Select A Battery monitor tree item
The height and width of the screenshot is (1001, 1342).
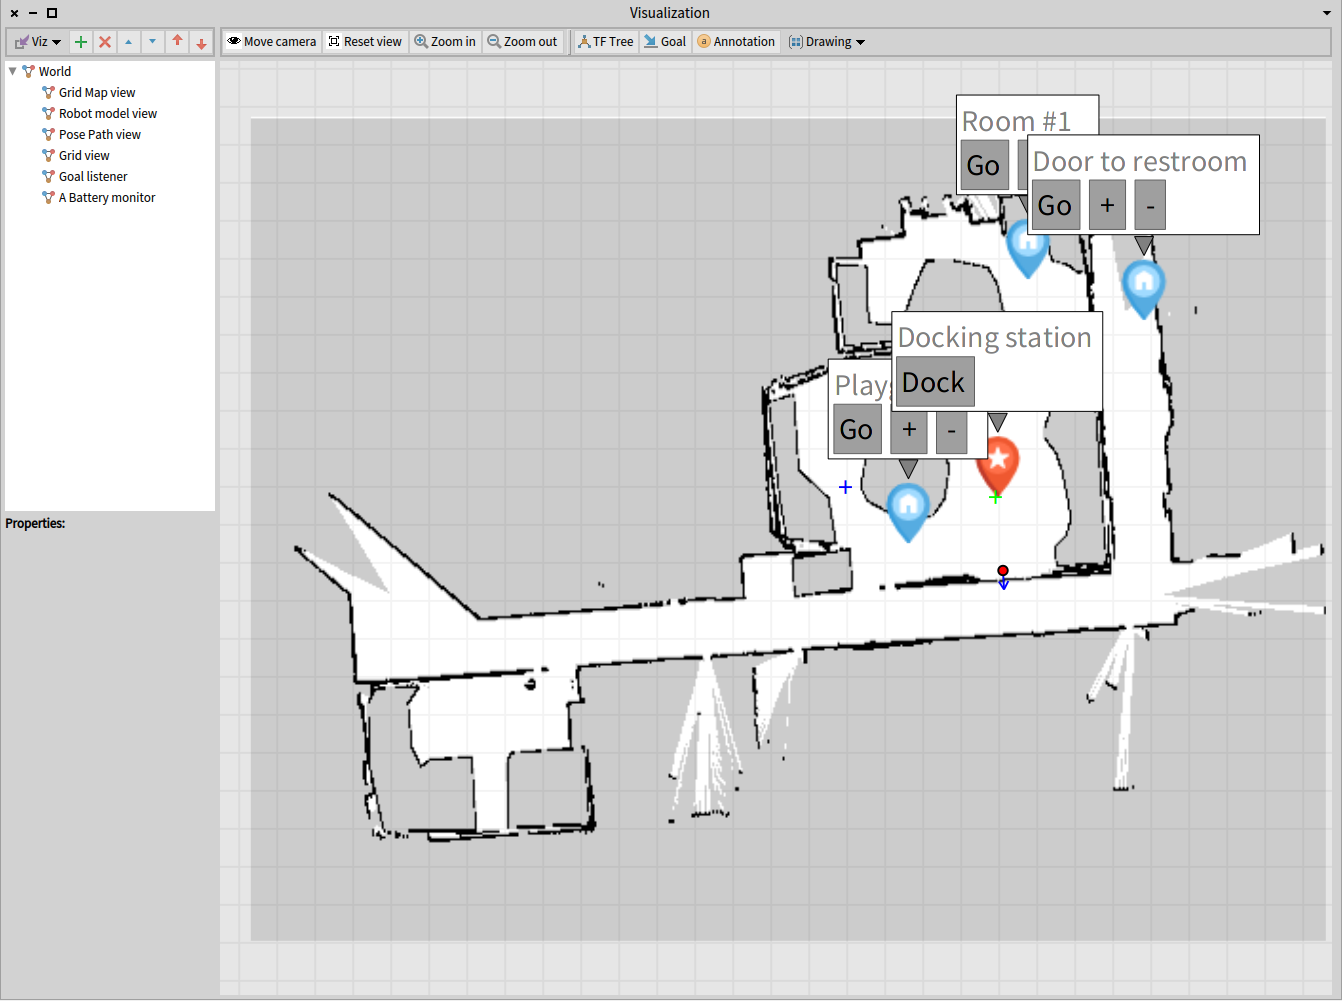pos(107,197)
